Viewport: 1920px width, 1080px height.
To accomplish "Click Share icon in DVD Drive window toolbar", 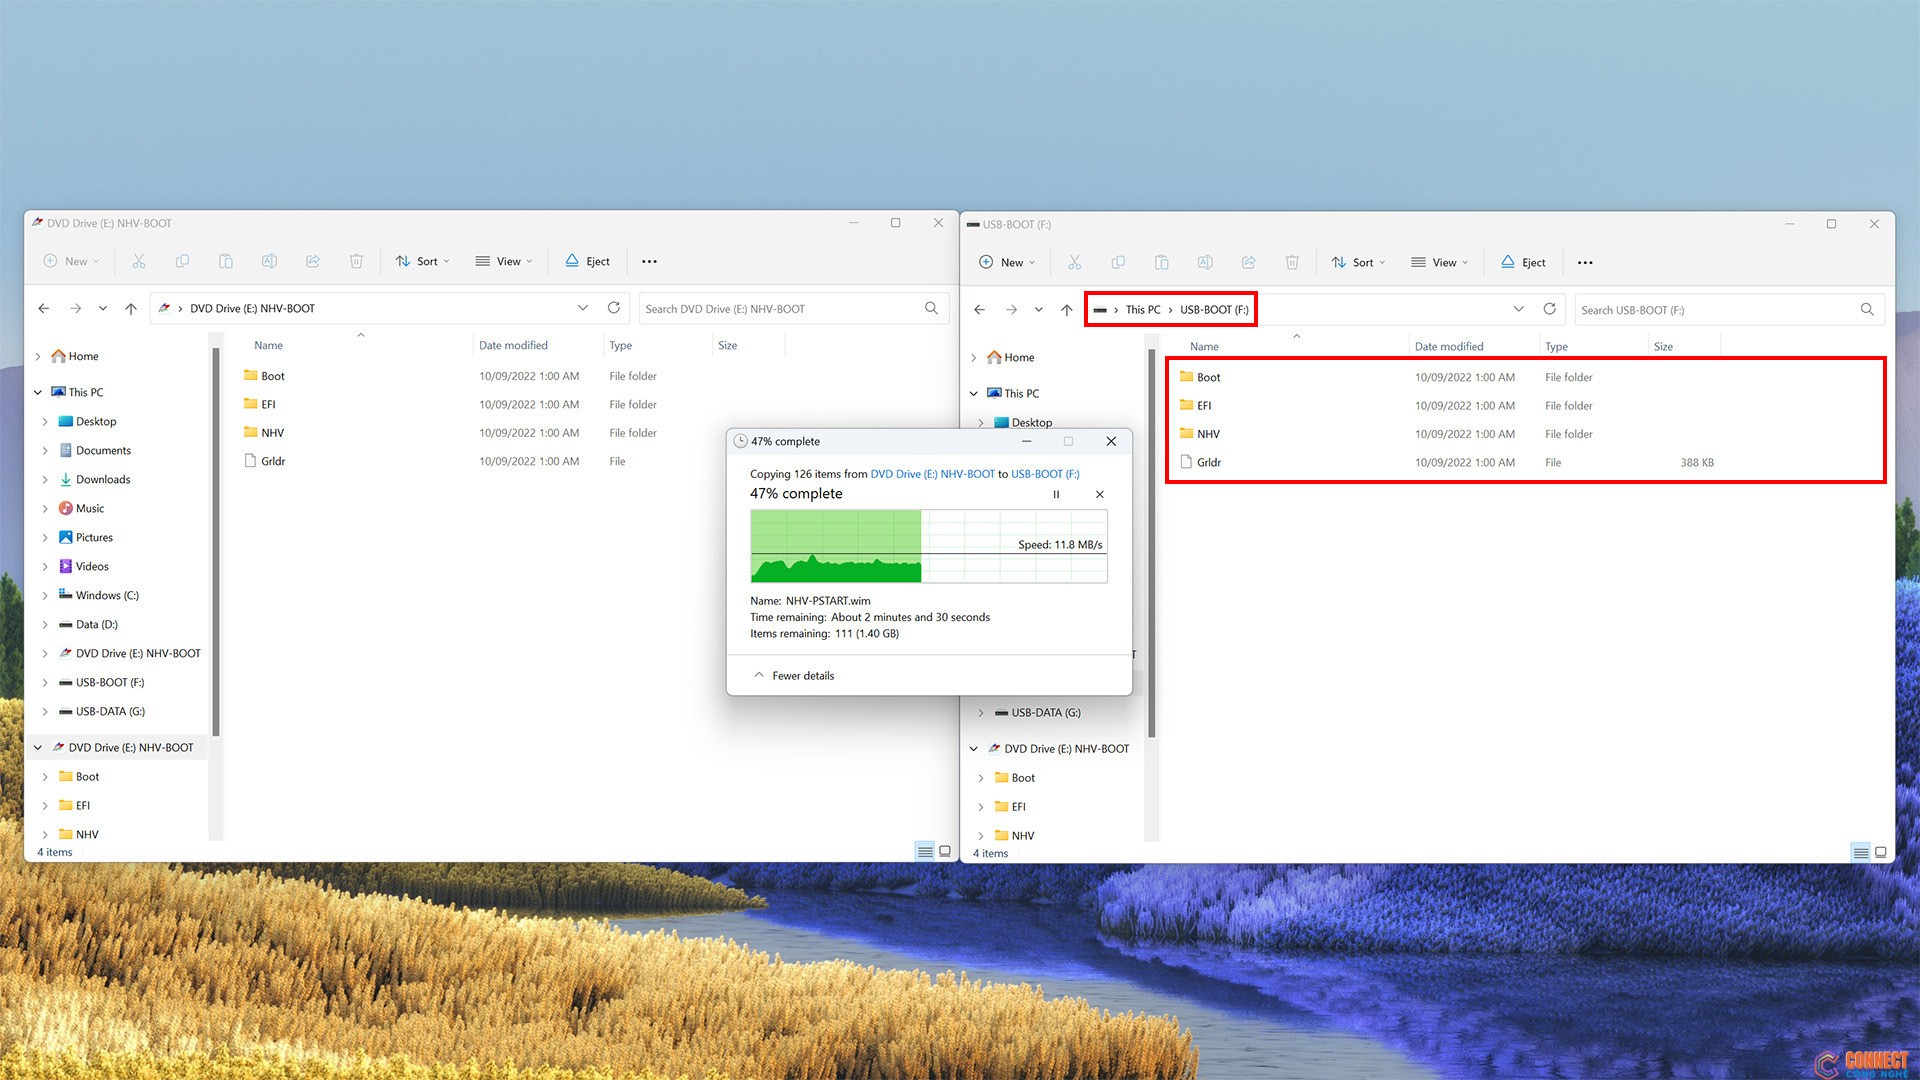I will click(312, 261).
